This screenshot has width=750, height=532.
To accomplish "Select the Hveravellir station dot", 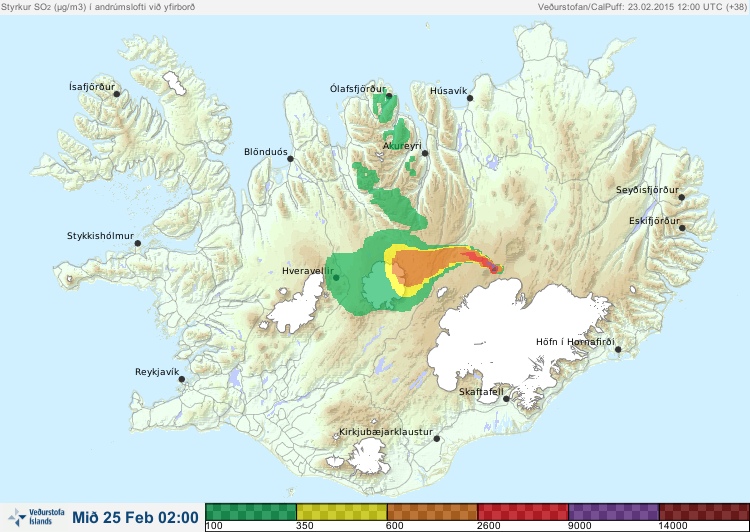I will click(x=336, y=277).
